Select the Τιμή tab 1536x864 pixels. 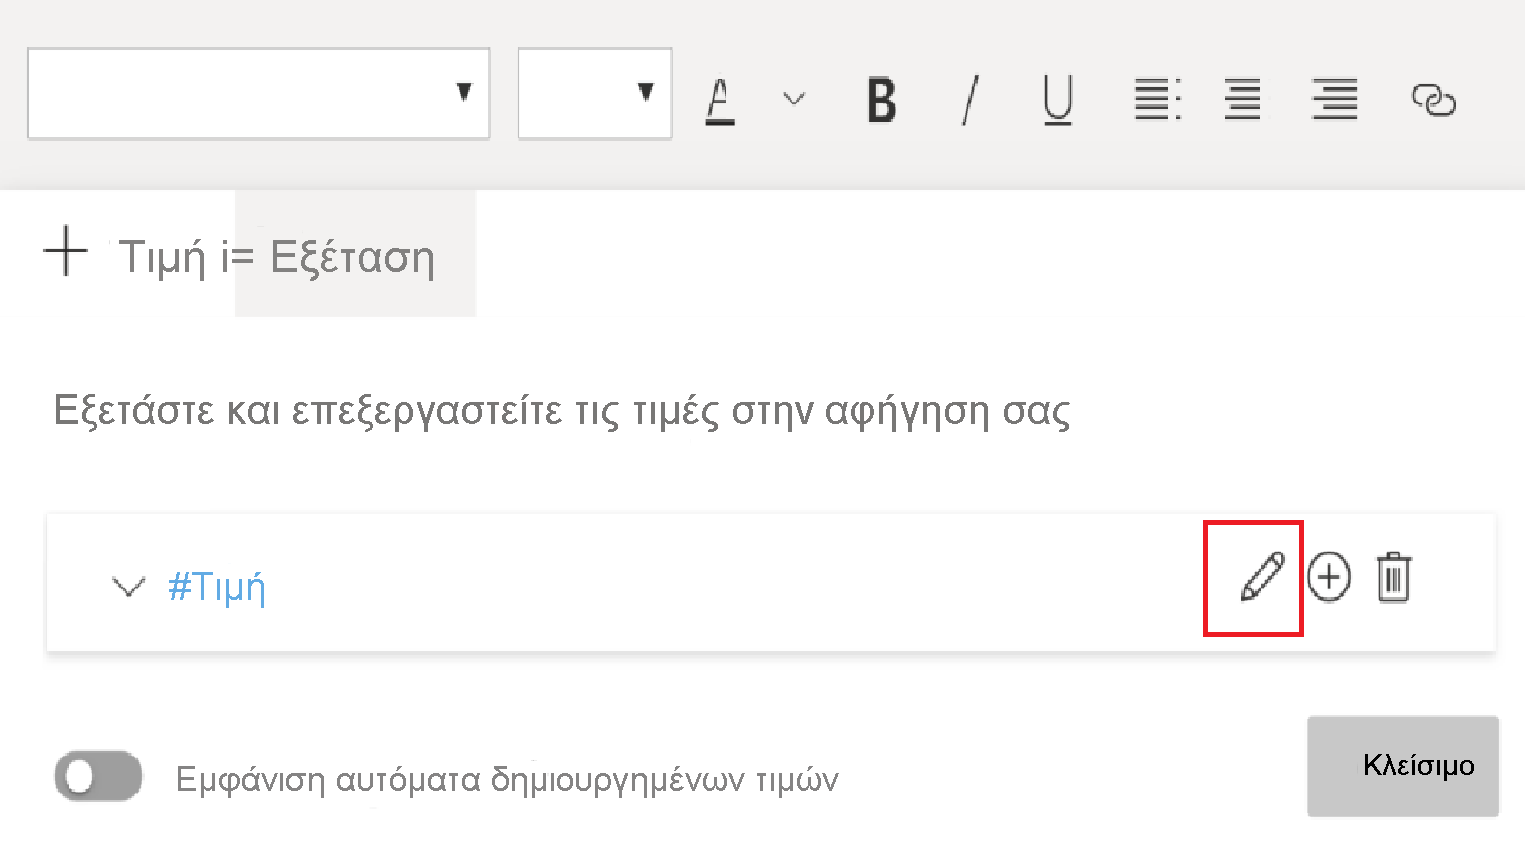[x=163, y=257]
